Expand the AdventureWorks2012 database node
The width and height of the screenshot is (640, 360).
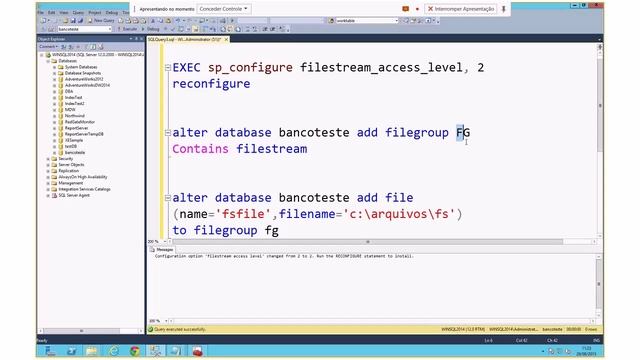54,79
